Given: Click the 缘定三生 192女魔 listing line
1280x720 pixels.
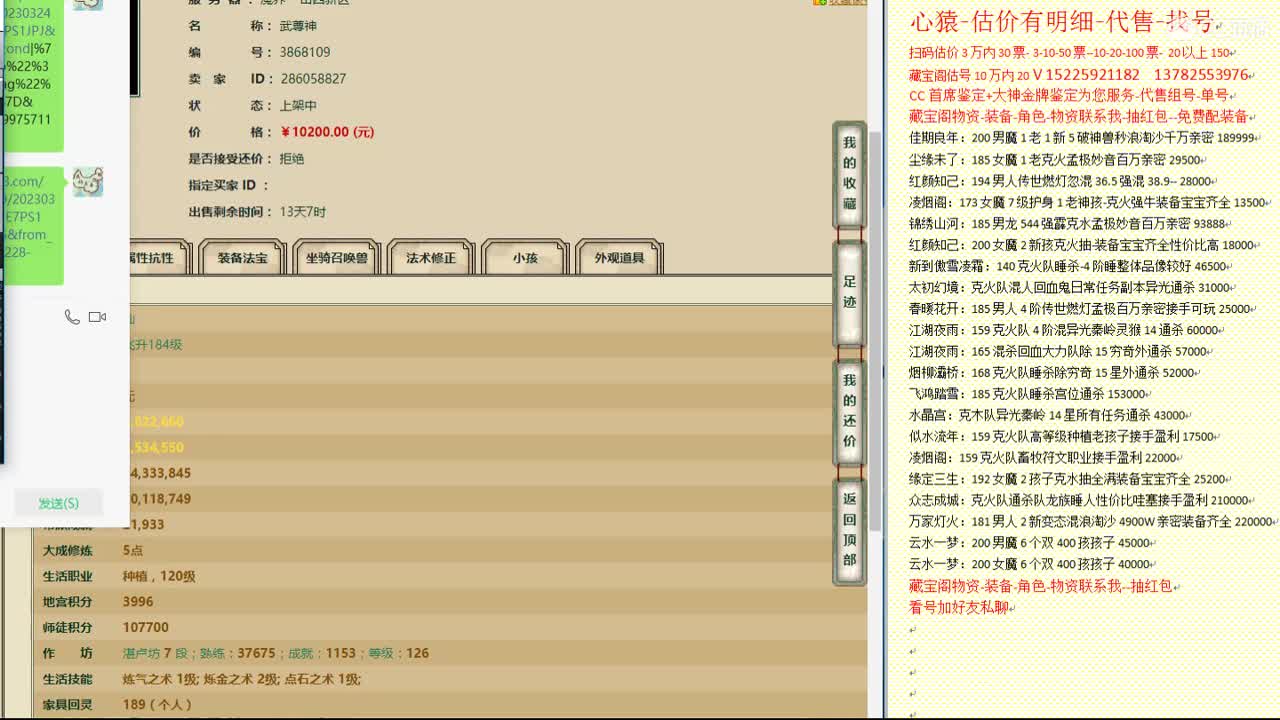Looking at the screenshot, I should click(1067, 479).
